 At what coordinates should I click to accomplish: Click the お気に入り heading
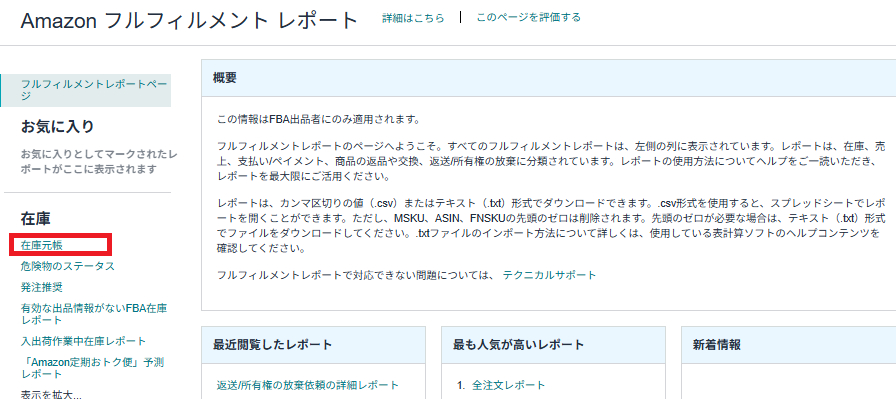click(57, 126)
